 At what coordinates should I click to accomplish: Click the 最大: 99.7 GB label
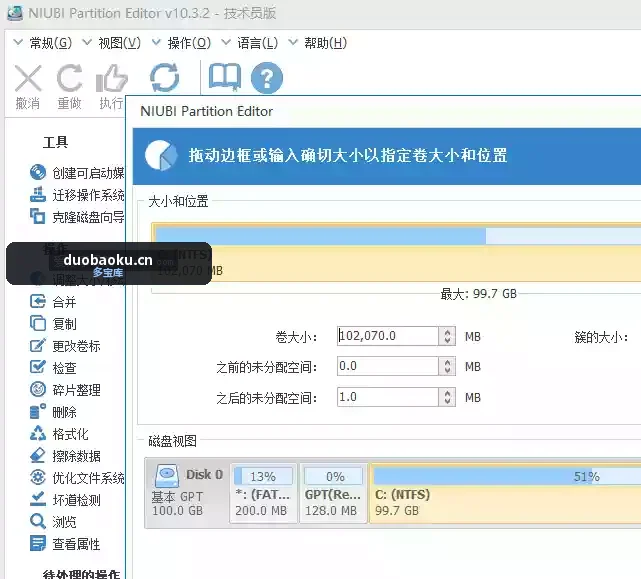479,294
